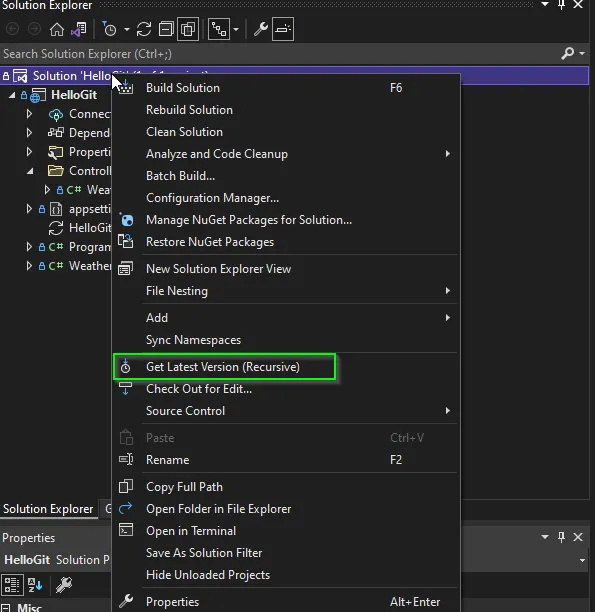This screenshot has height=612, width=595.
Task: Expand the Dependencies node
Action: click(x=29, y=133)
